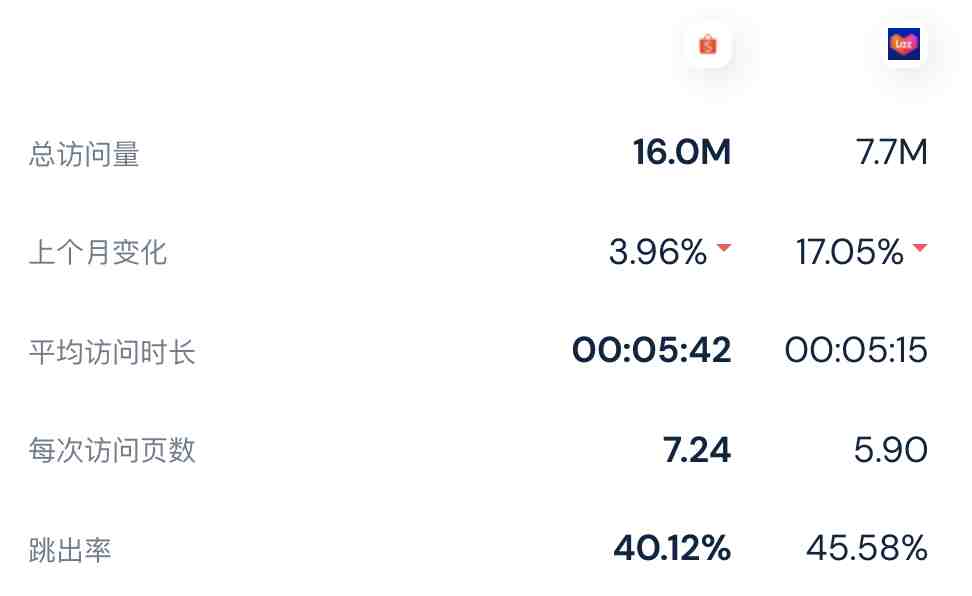Select the 跳出率 row label
The width and height of the screenshot is (972, 596).
(70, 550)
